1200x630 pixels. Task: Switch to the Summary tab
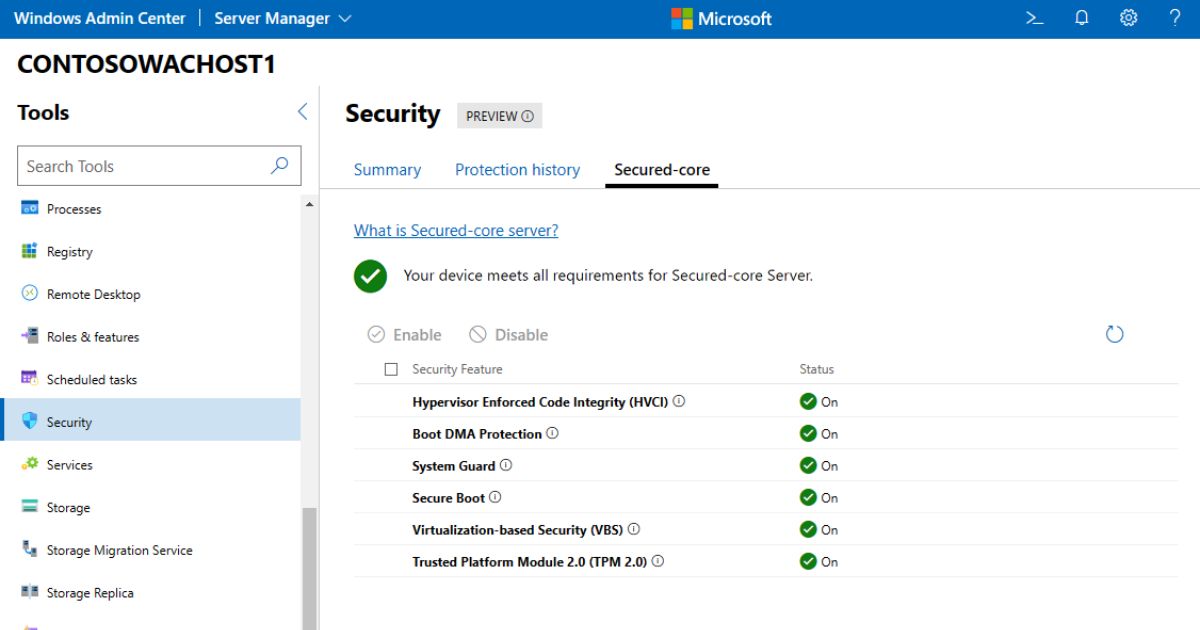click(x=387, y=170)
